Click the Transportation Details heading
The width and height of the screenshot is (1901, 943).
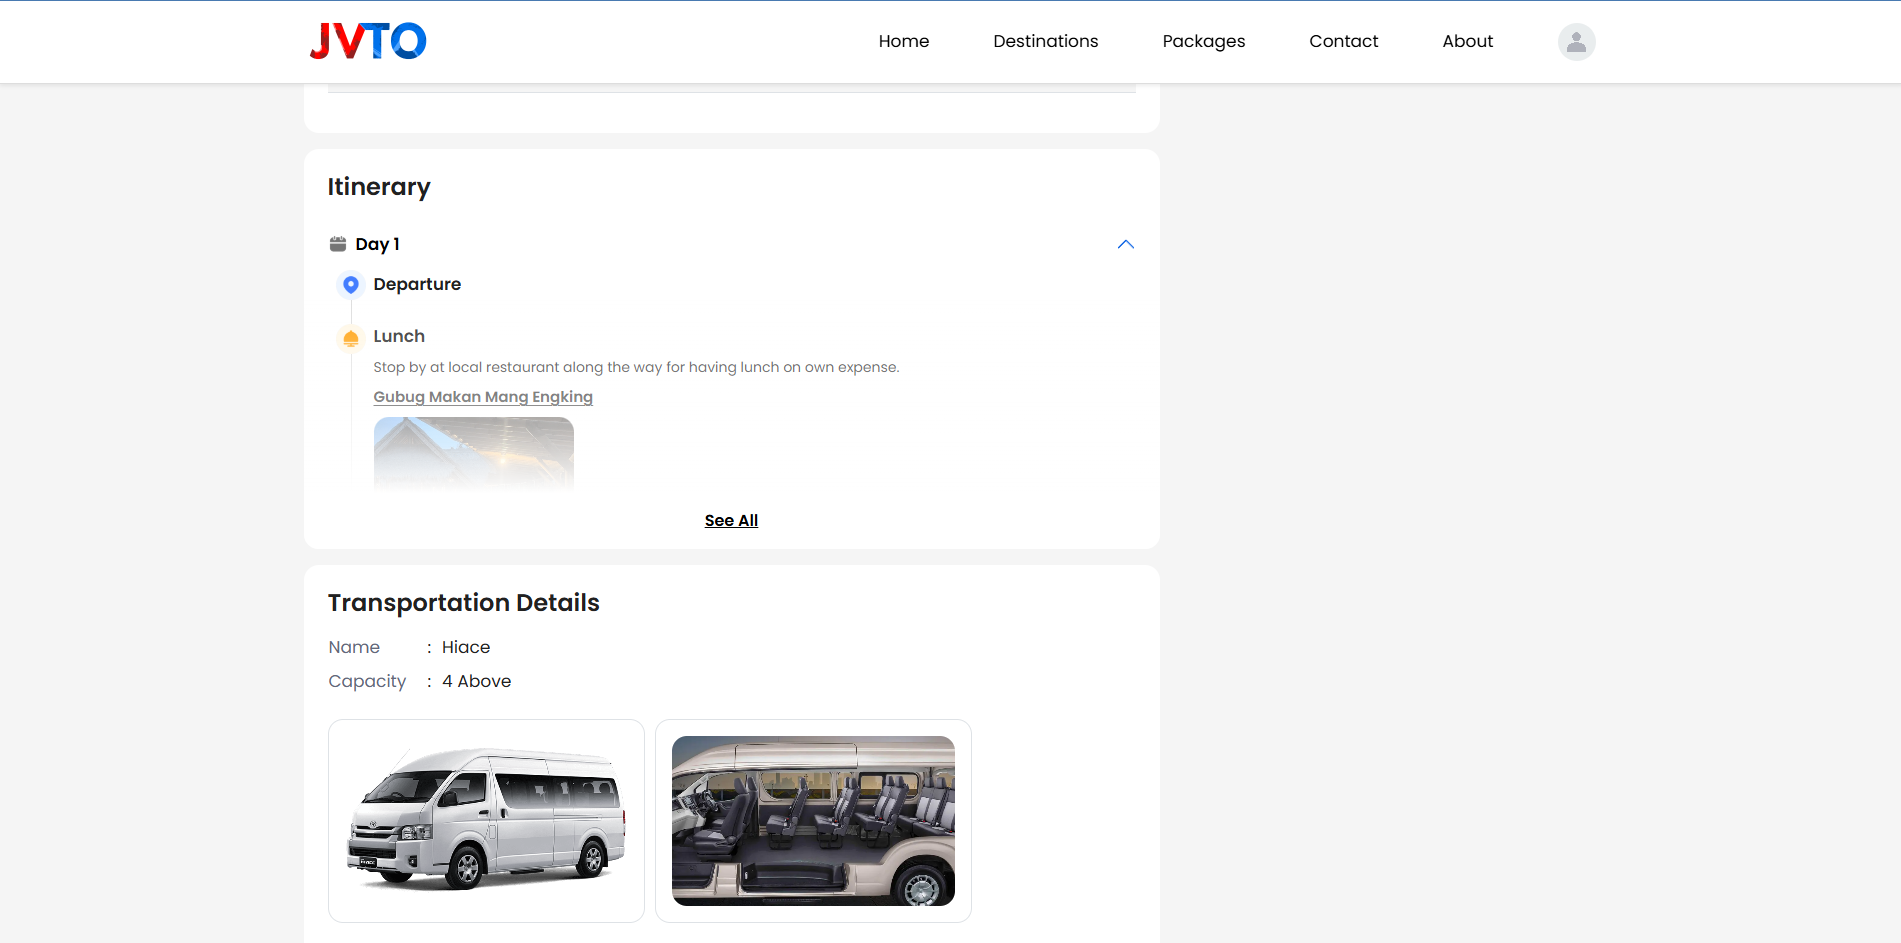point(463,602)
